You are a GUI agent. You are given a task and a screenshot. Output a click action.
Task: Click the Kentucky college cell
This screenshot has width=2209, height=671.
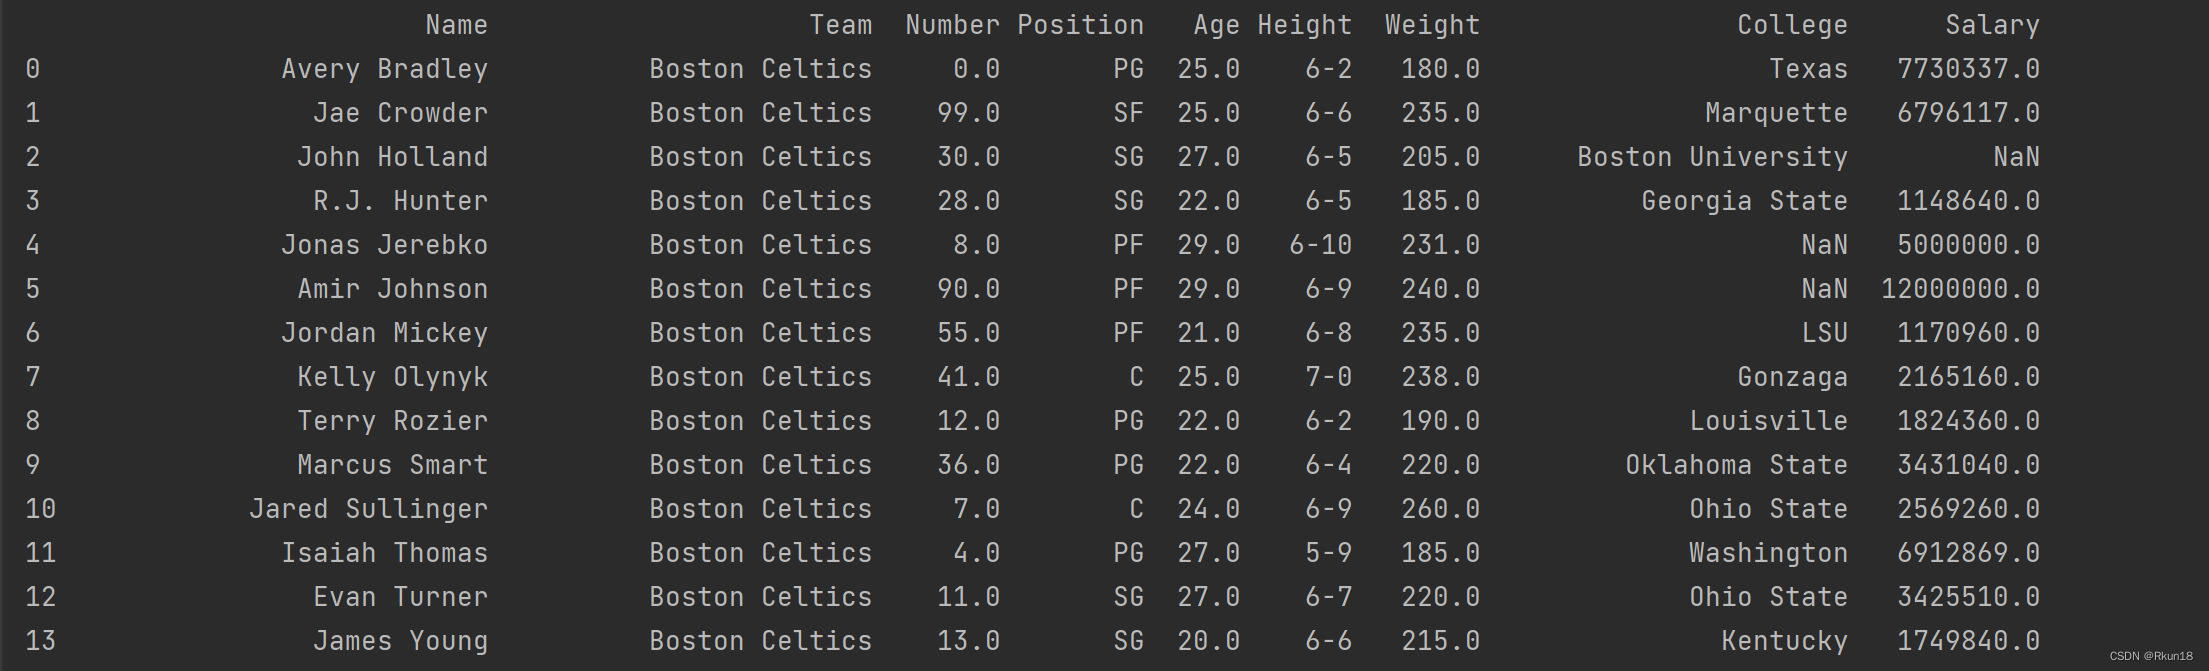[1783, 641]
